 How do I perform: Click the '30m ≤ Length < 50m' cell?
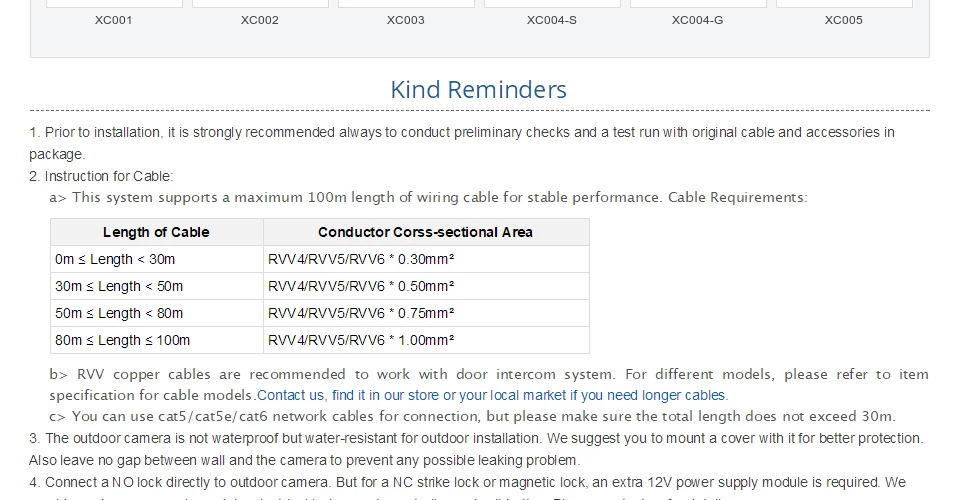click(x=156, y=286)
